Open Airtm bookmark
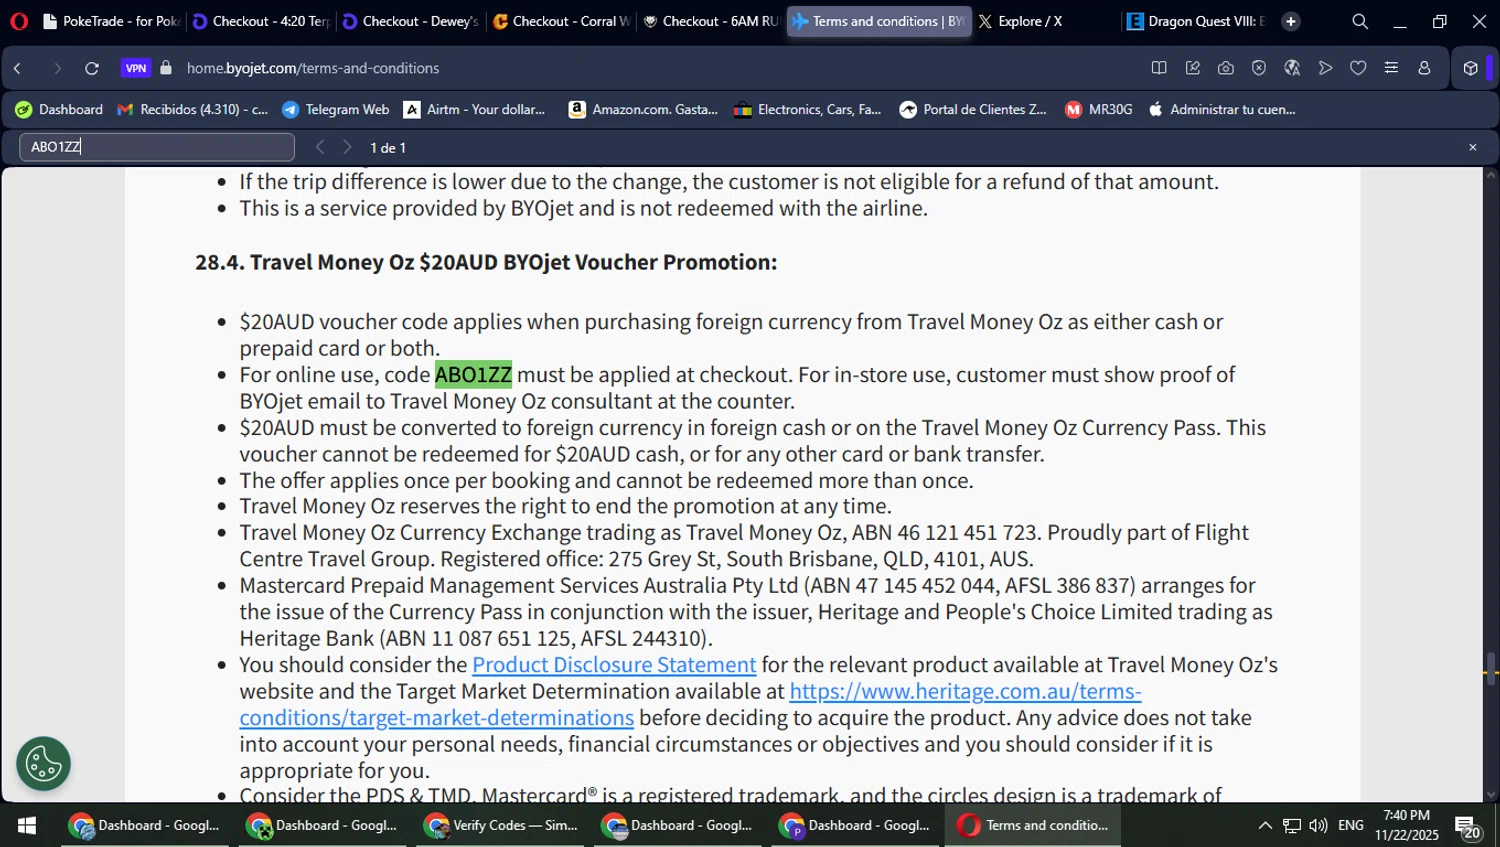Image resolution: width=1500 pixels, height=847 pixels. tap(474, 109)
